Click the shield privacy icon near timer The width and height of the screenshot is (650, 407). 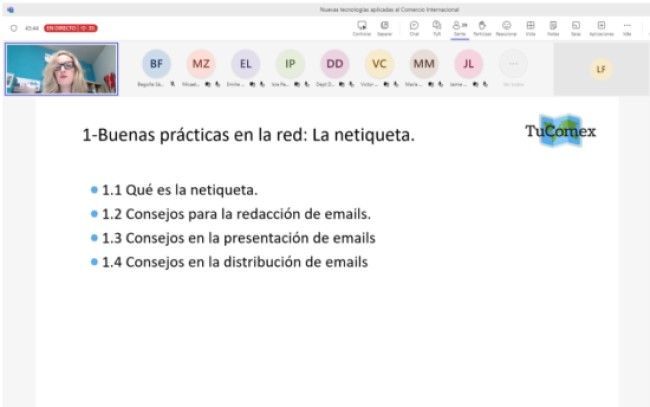point(14,28)
